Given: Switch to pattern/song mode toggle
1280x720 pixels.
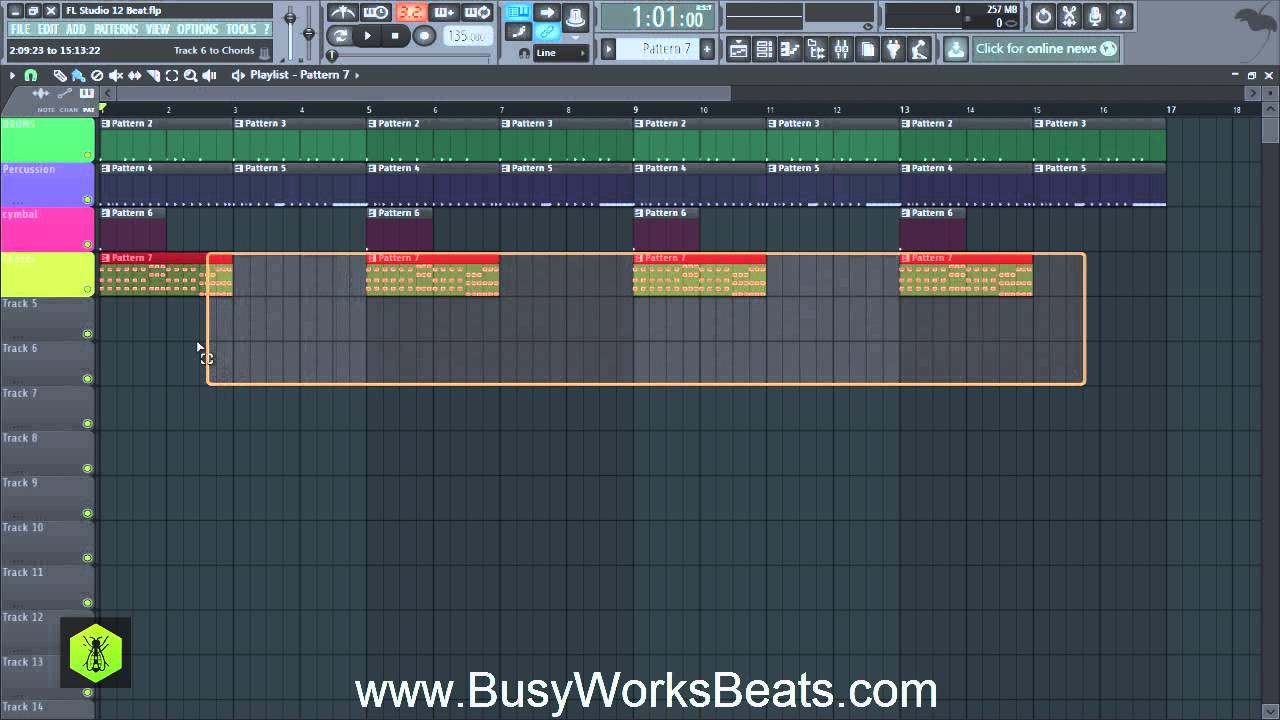Looking at the screenshot, I should [341, 35].
